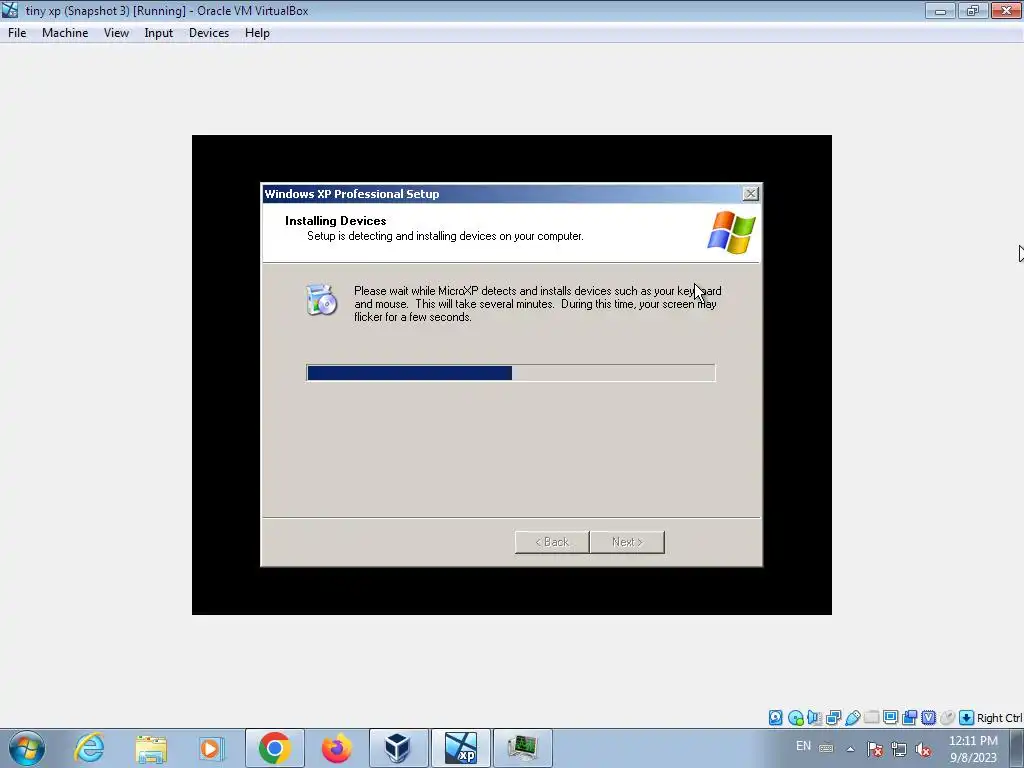Open Windows Media Player from the taskbar
The image size is (1024, 768).
pyautogui.click(x=212, y=748)
